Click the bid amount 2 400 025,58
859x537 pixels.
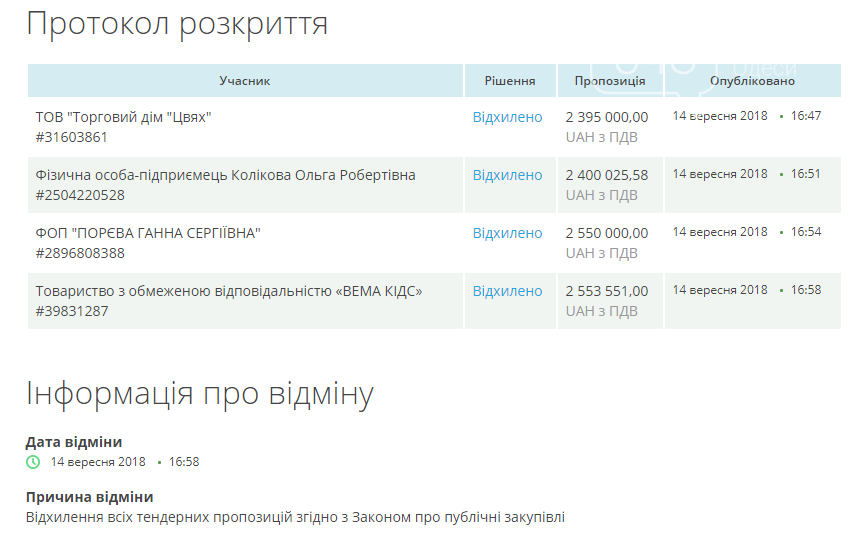point(606,175)
